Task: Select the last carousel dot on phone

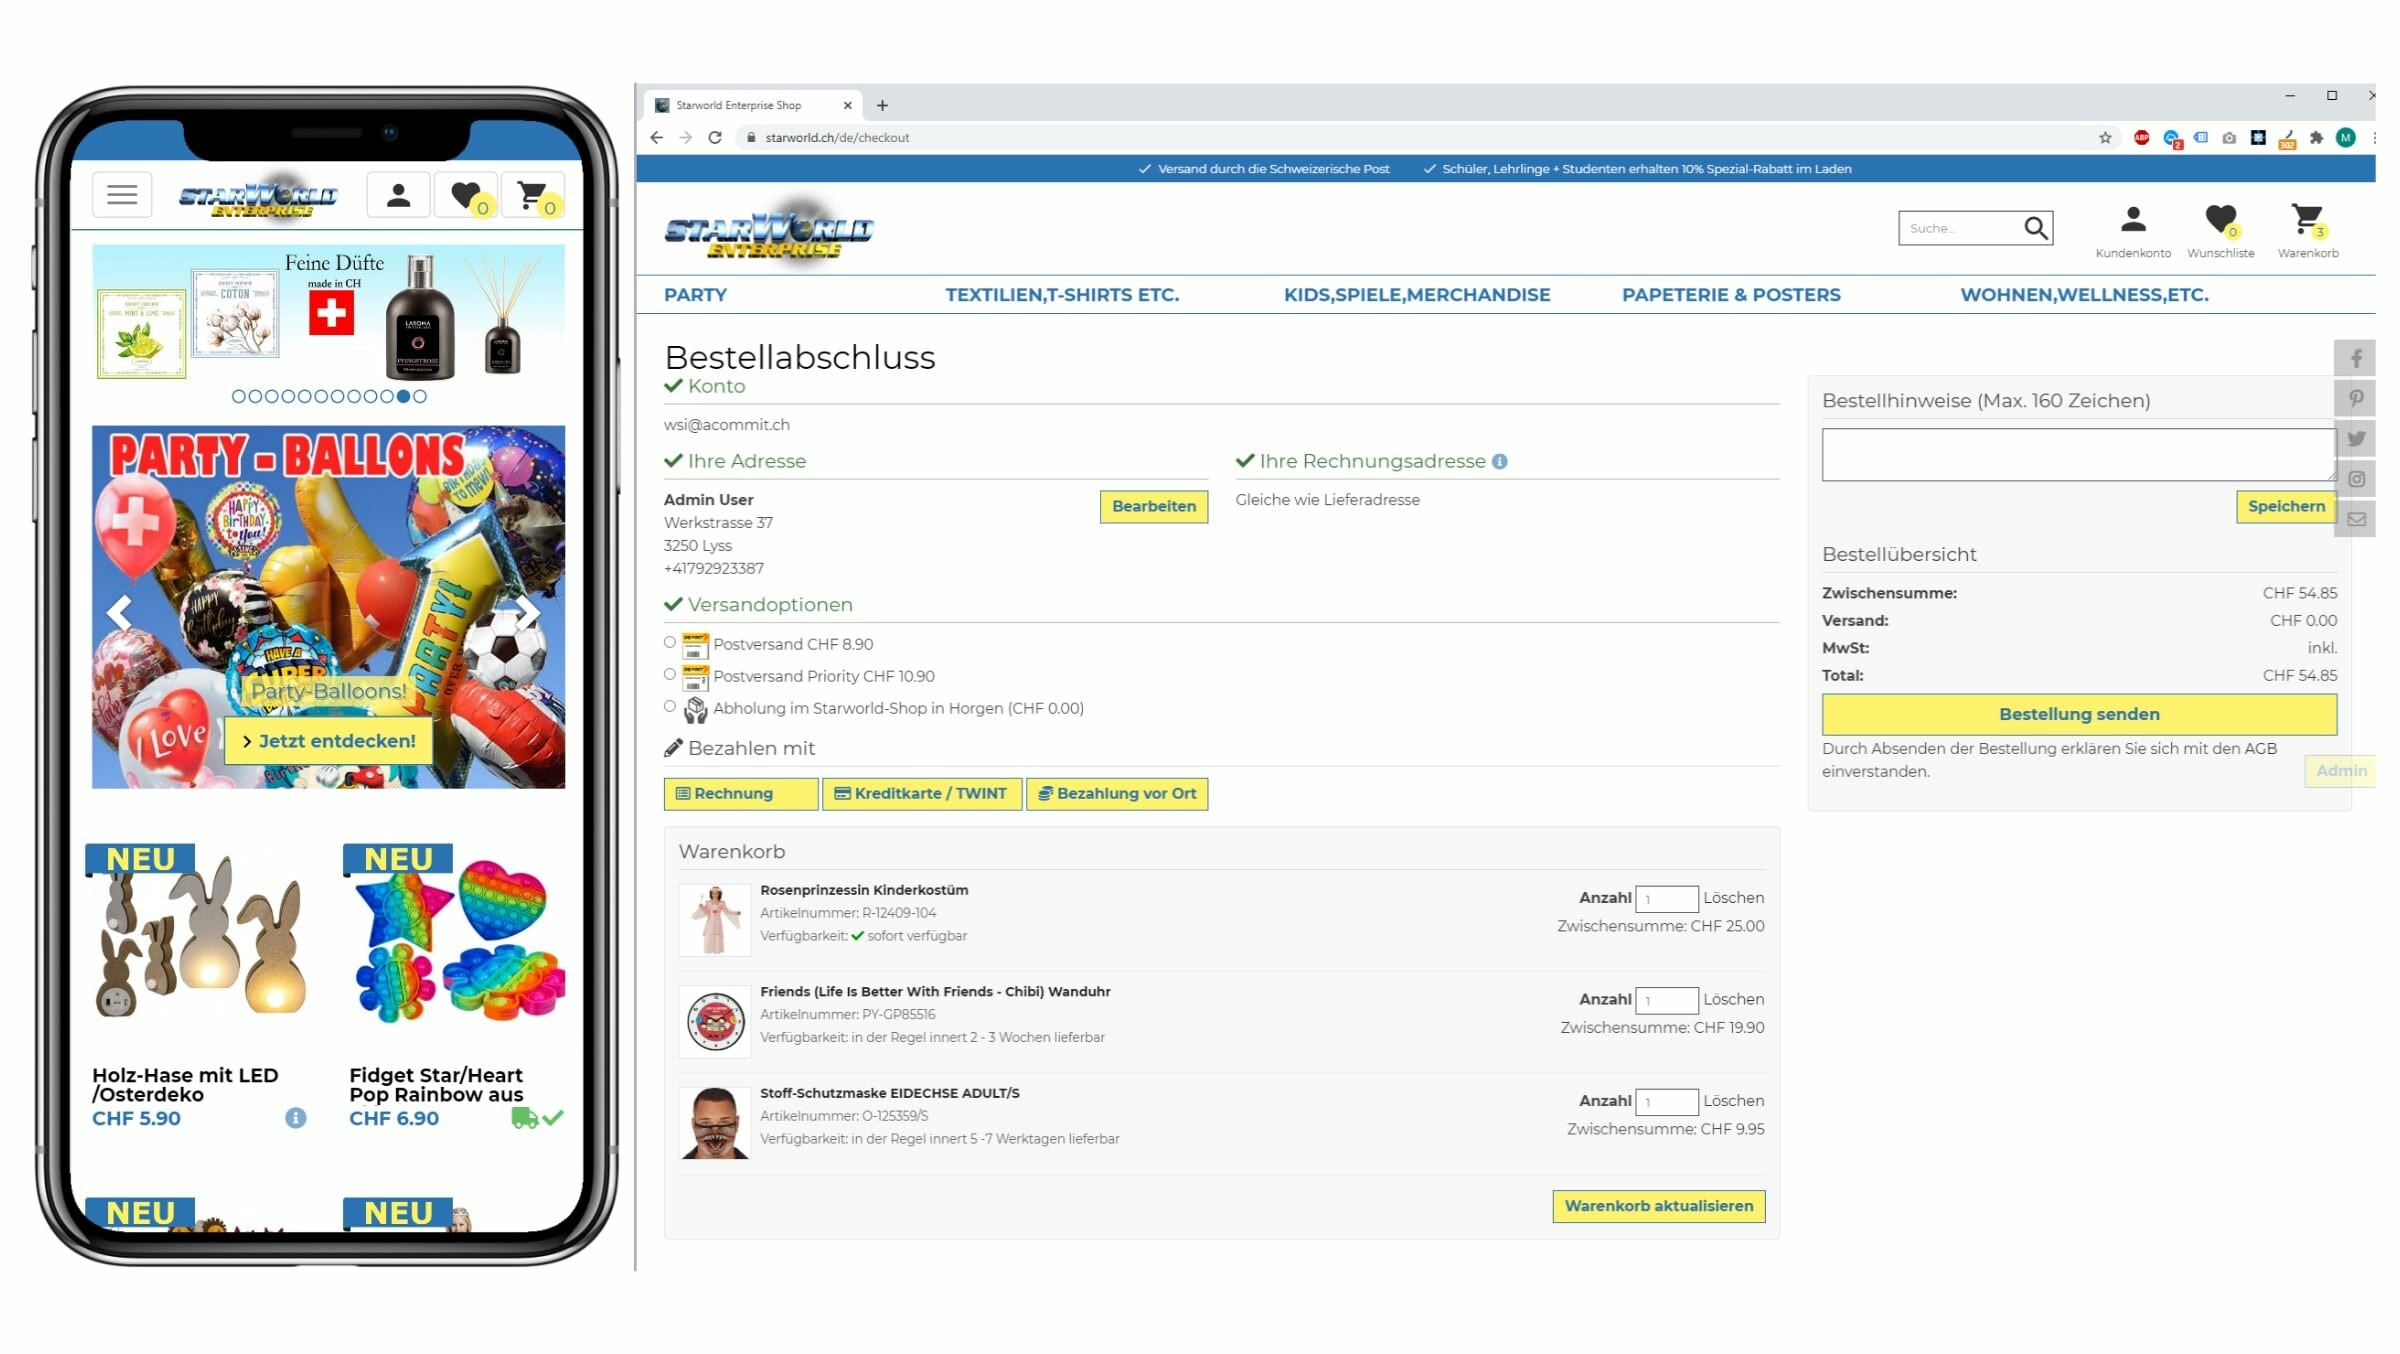Action: click(420, 396)
